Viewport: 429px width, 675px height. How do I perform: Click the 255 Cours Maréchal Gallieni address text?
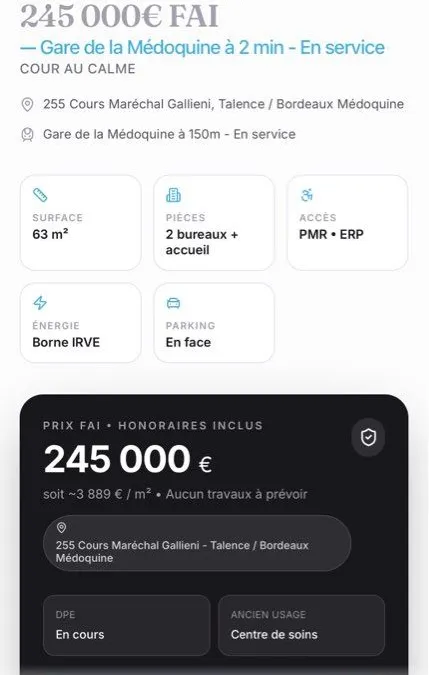223,104
